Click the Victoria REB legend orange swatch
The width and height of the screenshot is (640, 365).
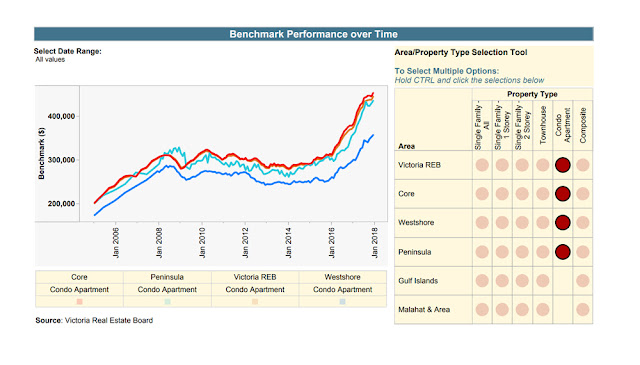pyautogui.click(x=255, y=302)
